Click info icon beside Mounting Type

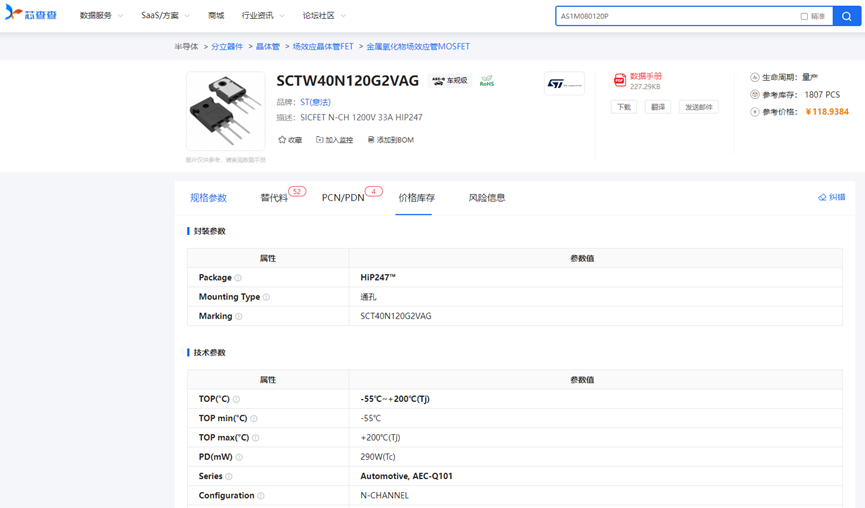pos(266,297)
